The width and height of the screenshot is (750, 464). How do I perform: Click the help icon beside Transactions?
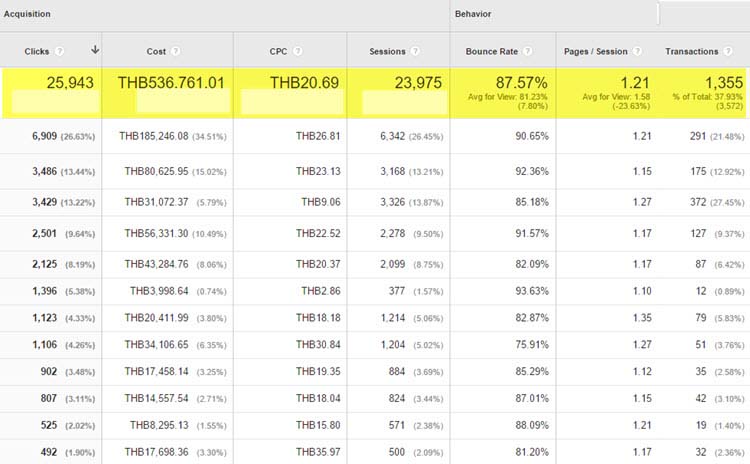[727, 51]
